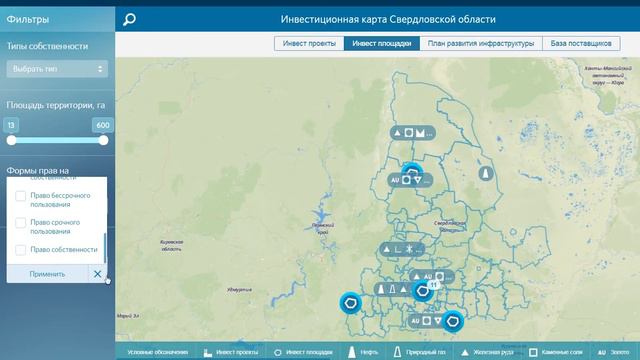Click the Типы собственности label
Screen dimensions: 640x360
[47, 46]
